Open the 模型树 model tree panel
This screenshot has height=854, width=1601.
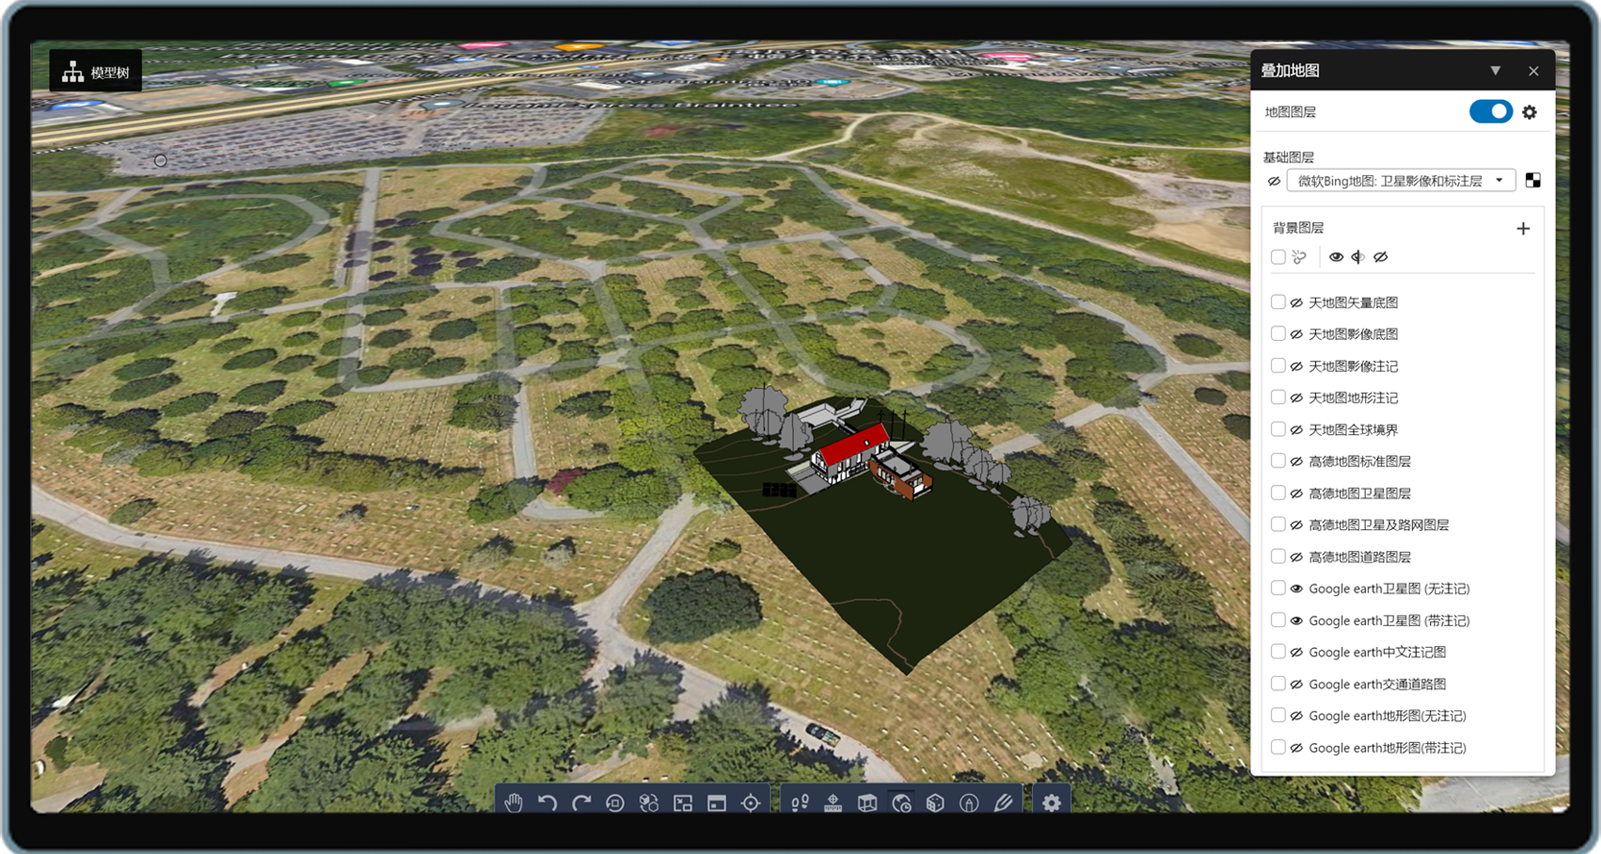(96, 72)
